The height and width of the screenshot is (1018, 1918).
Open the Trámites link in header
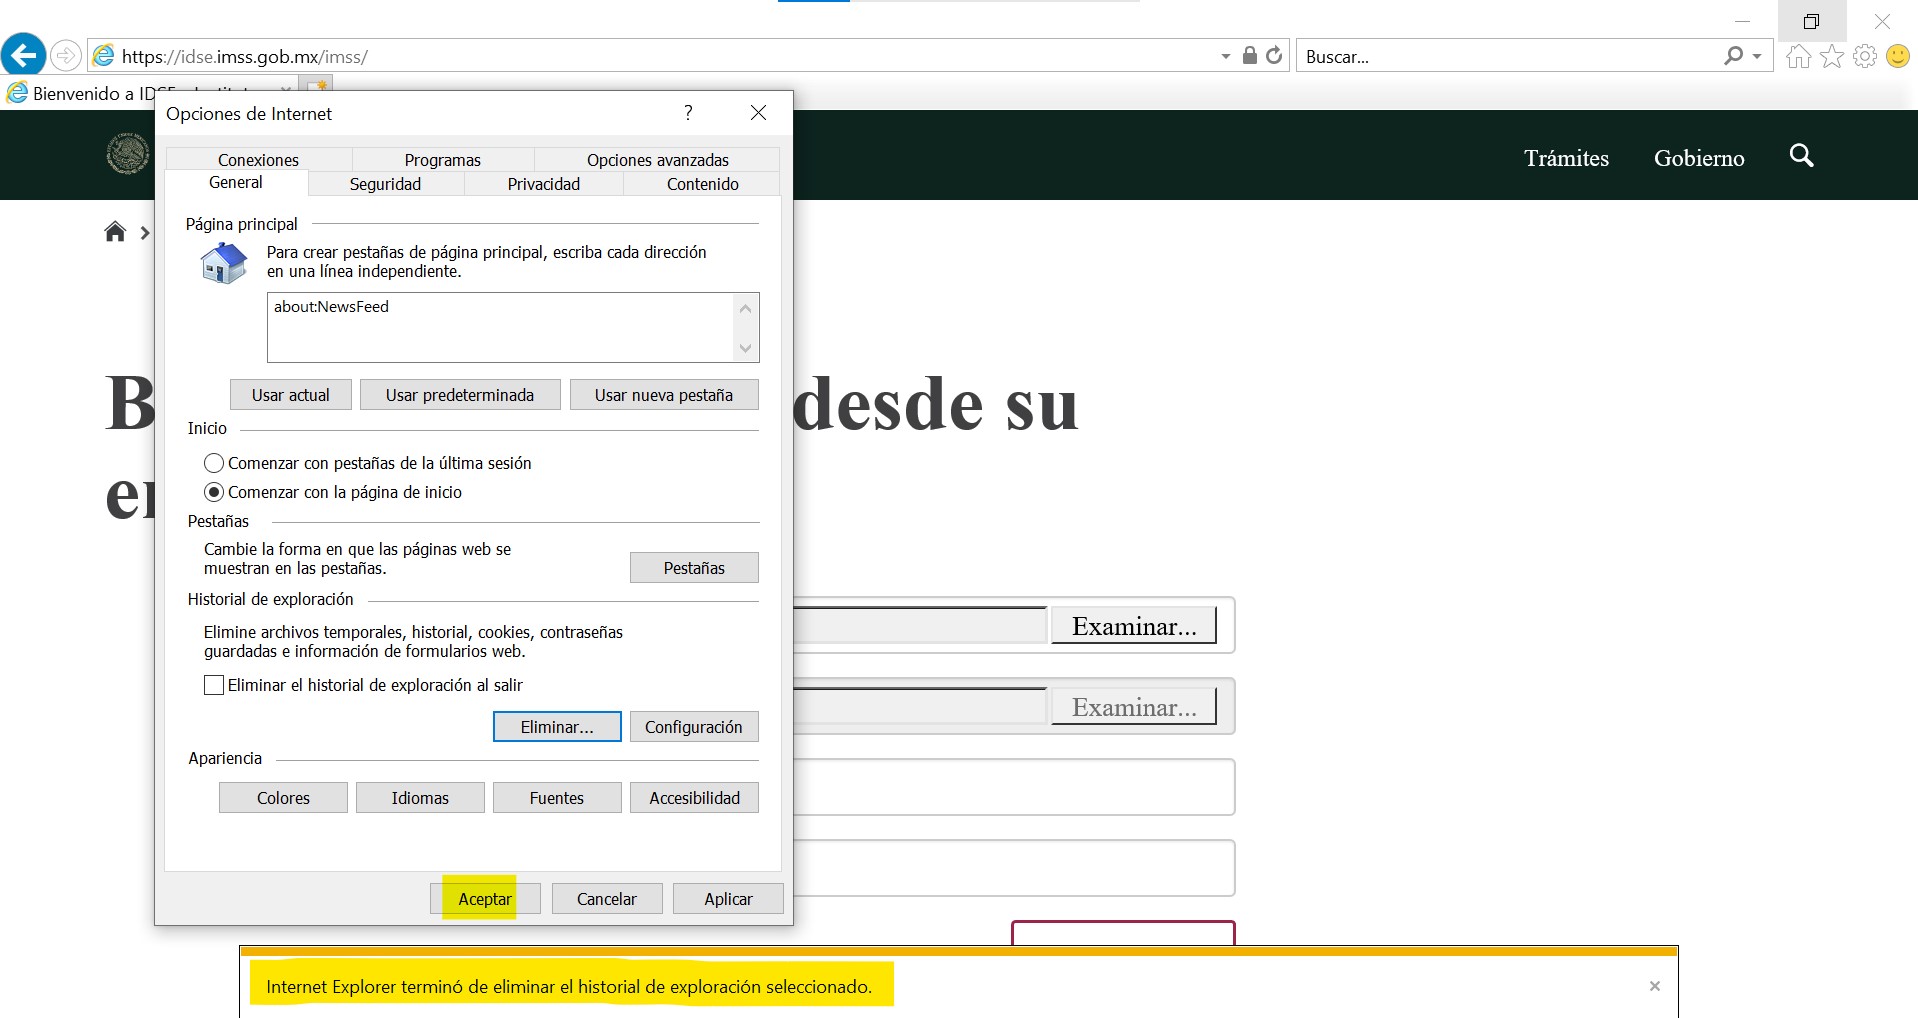pyautogui.click(x=1566, y=158)
